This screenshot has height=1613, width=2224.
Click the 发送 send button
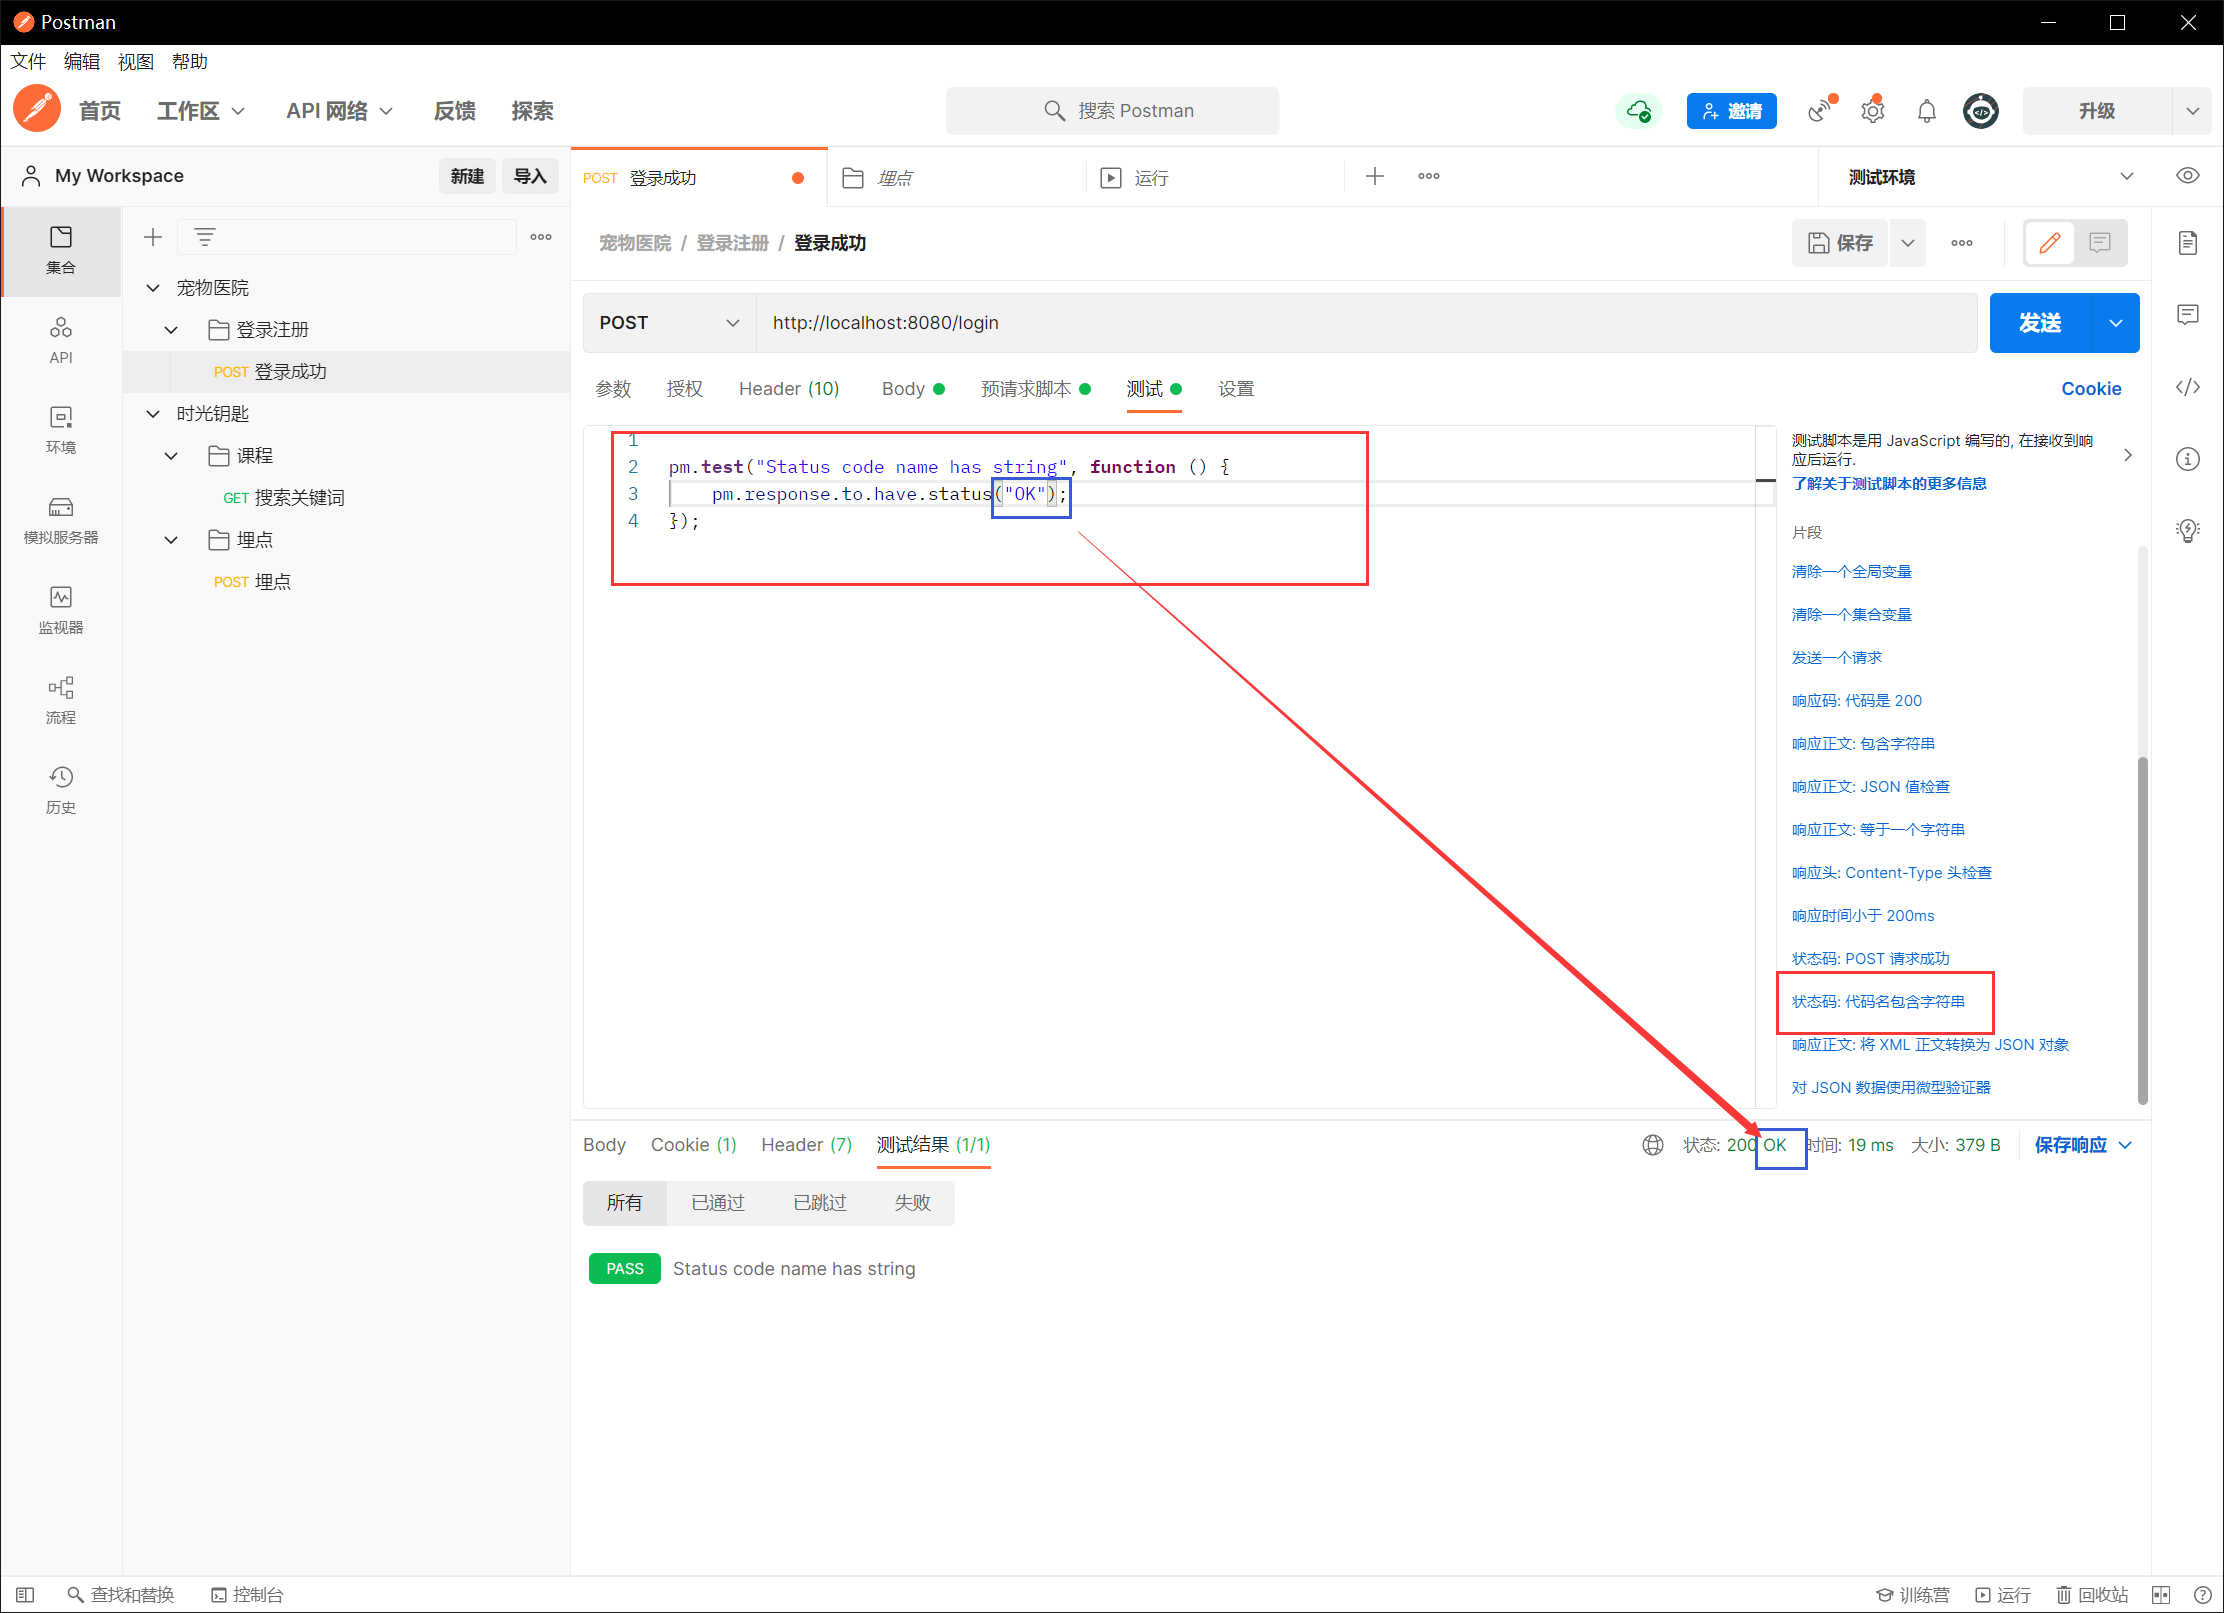[x=2039, y=323]
